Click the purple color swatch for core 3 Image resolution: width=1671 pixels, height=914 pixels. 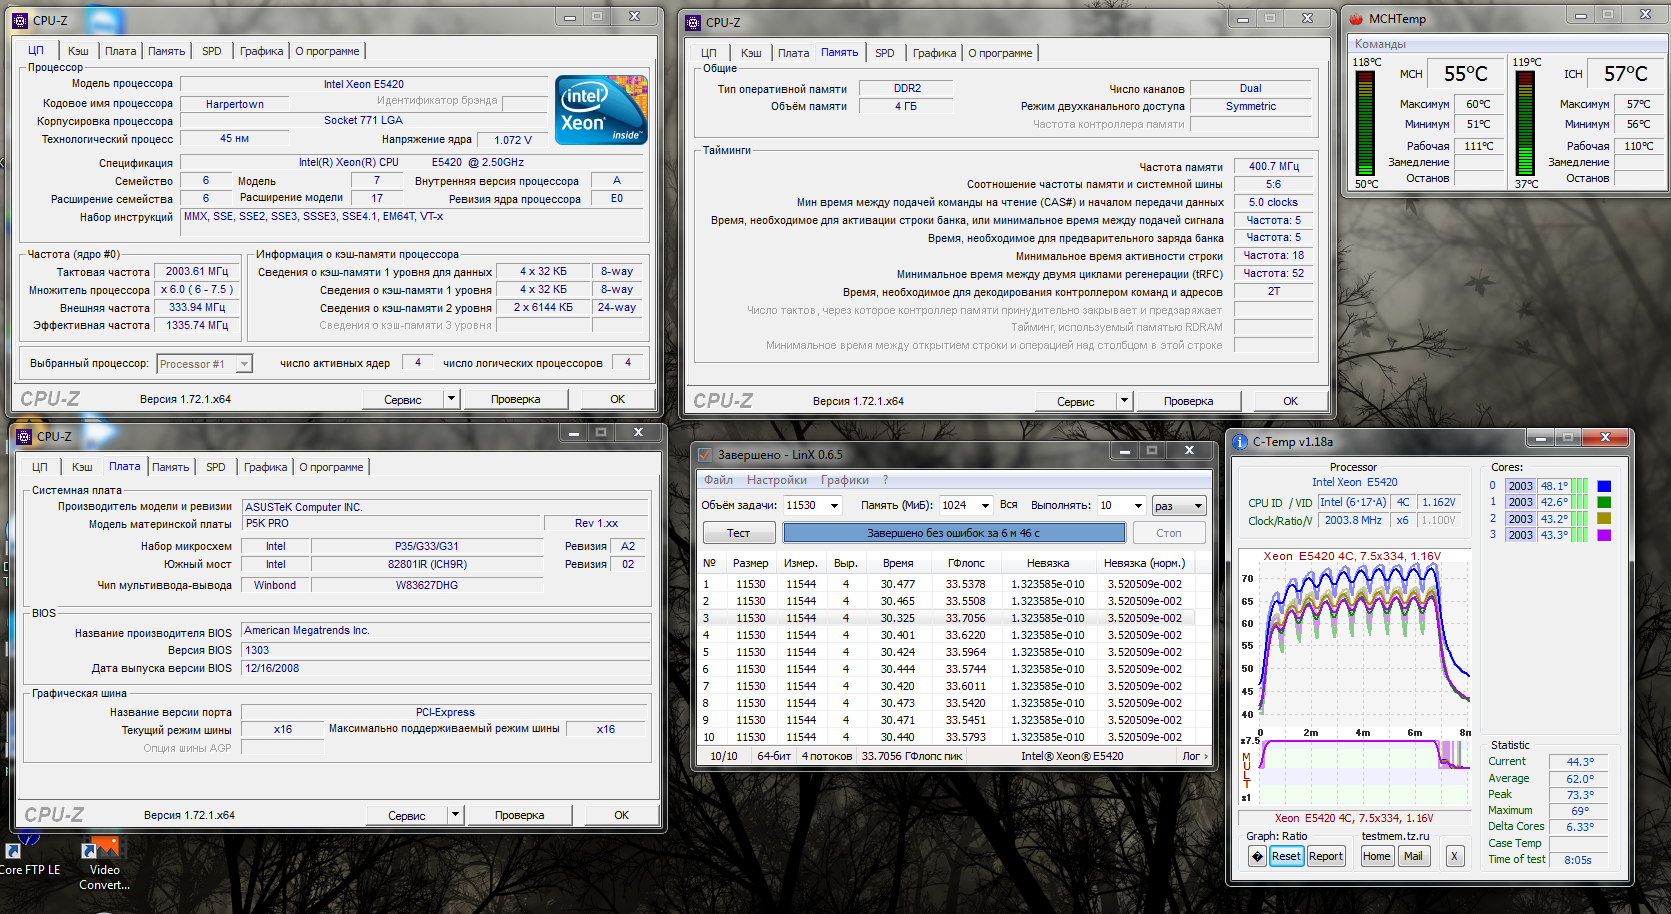point(1604,535)
